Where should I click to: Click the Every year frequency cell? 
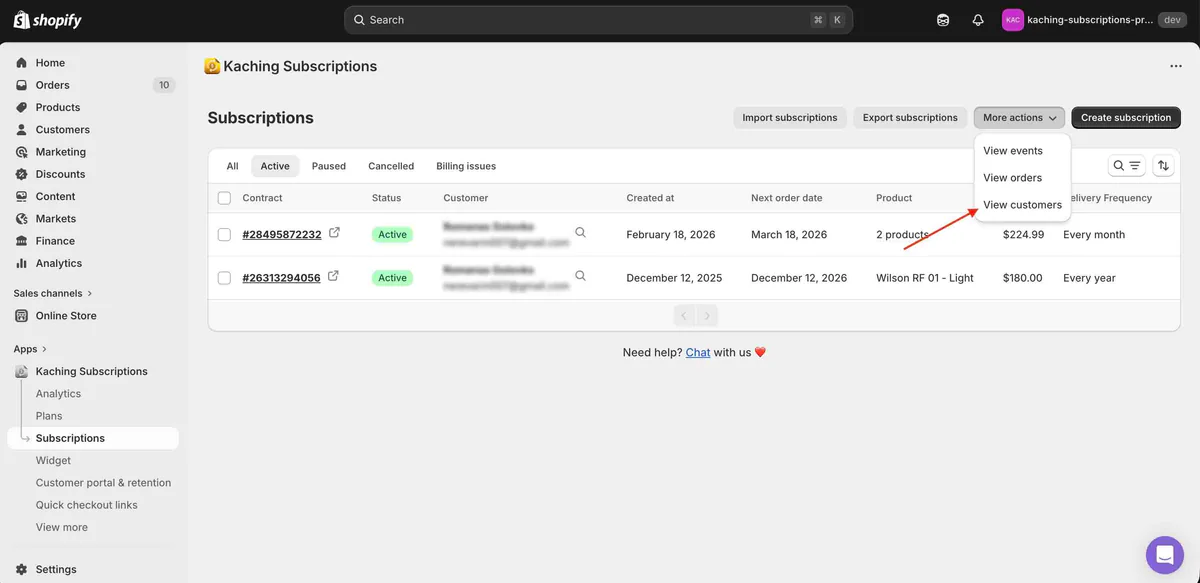[x=1089, y=278]
